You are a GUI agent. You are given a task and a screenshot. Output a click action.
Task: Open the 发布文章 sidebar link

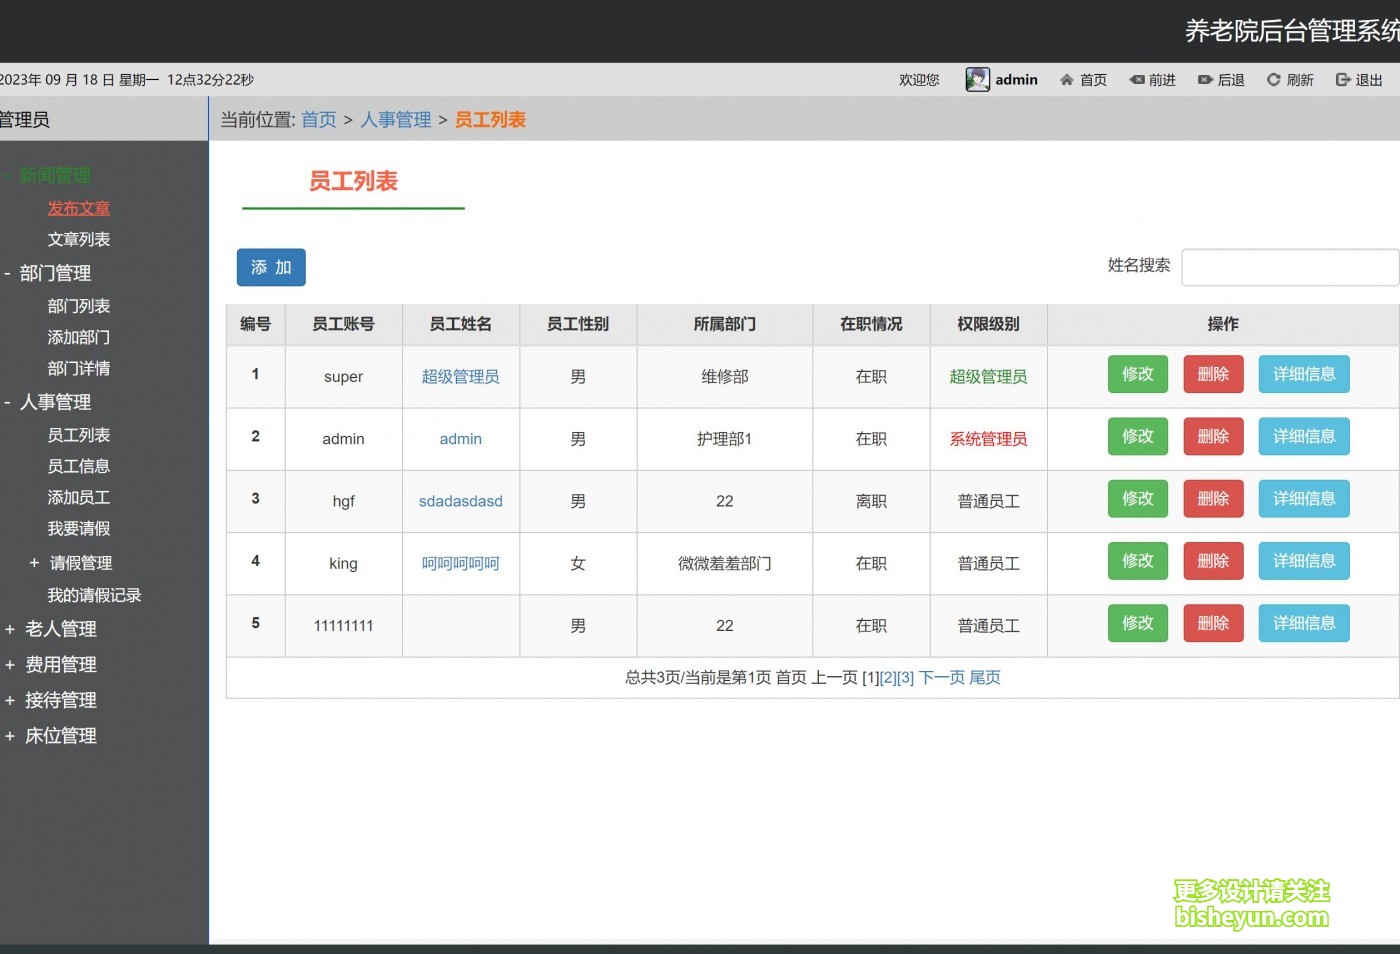(79, 208)
